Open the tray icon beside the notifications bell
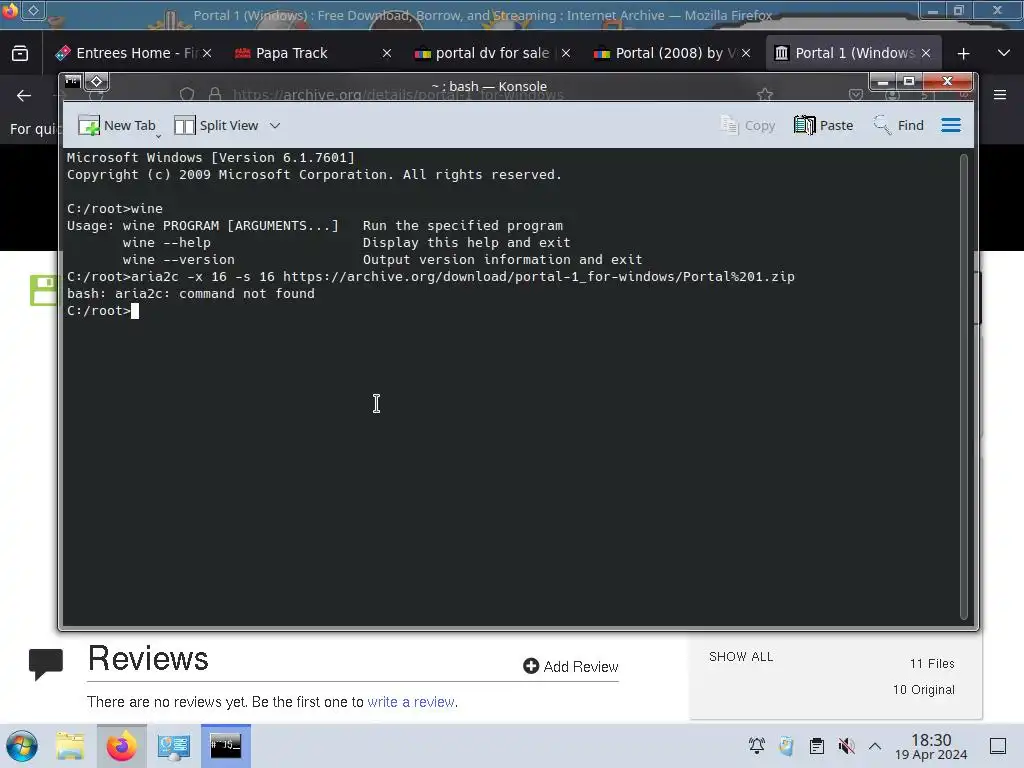Image resolution: width=1024 pixels, height=768 pixels. (x=787, y=746)
